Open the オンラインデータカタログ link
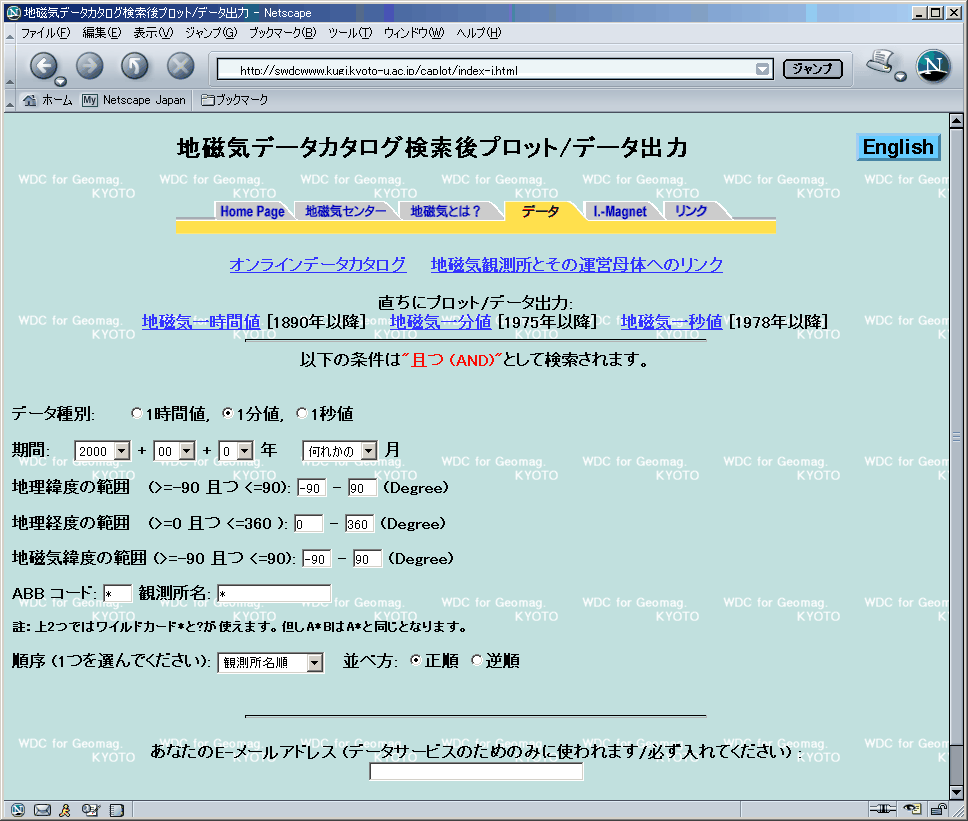This screenshot has width=968, height=821. pyautogui.click(x=318, y=264)
